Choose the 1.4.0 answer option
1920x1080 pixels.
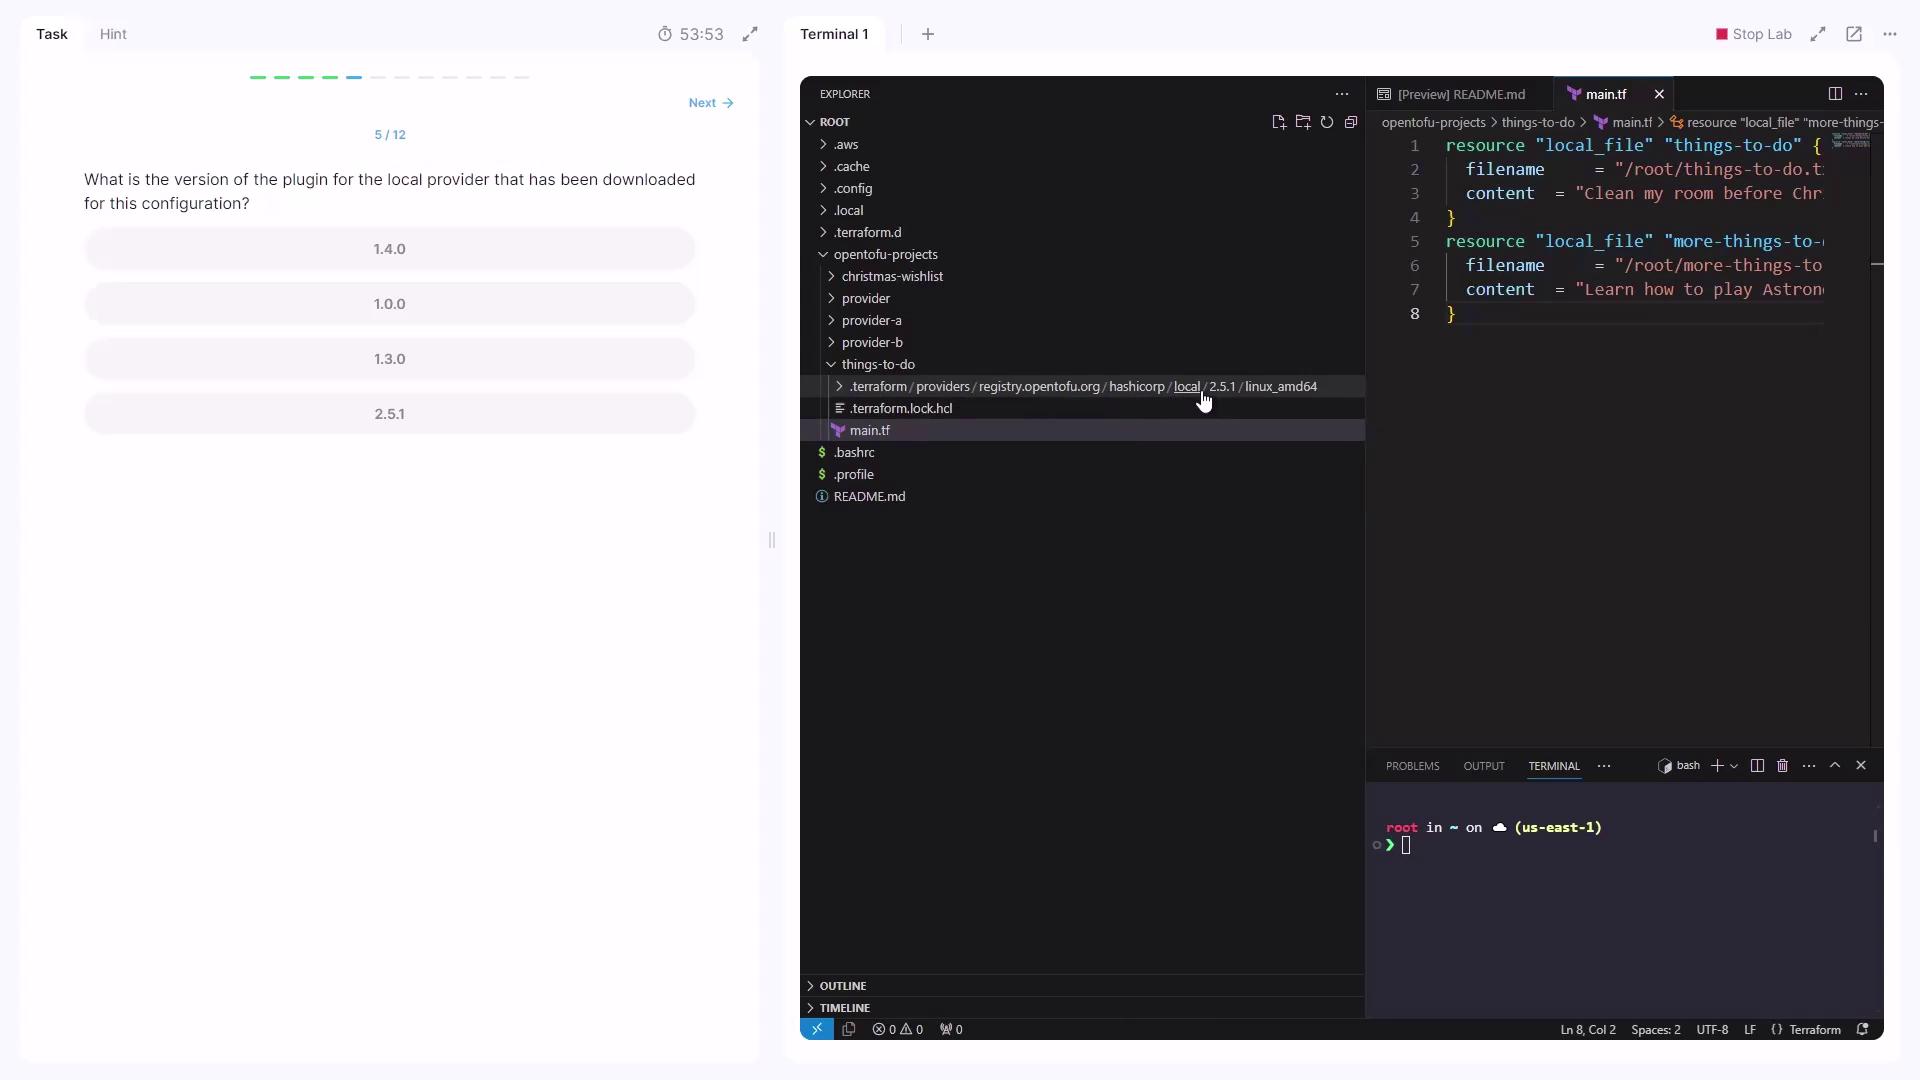pos(389,249)
